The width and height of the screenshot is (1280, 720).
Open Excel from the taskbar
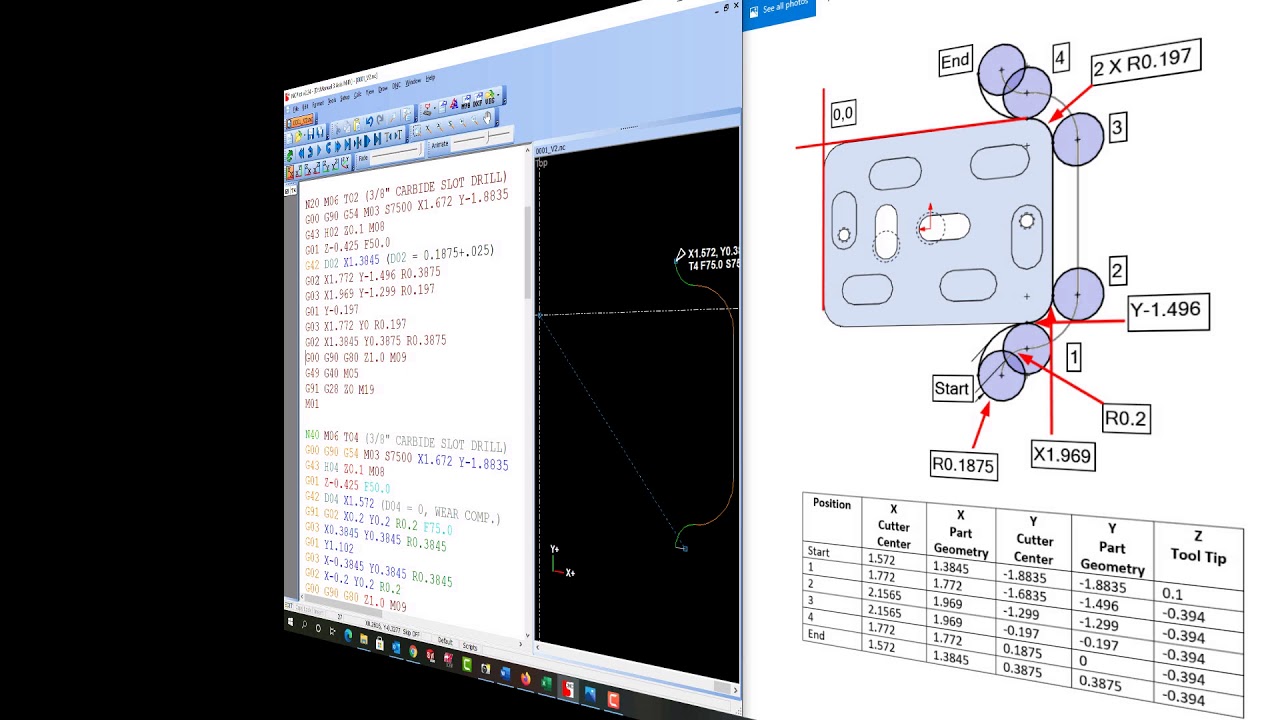[546, 684]
